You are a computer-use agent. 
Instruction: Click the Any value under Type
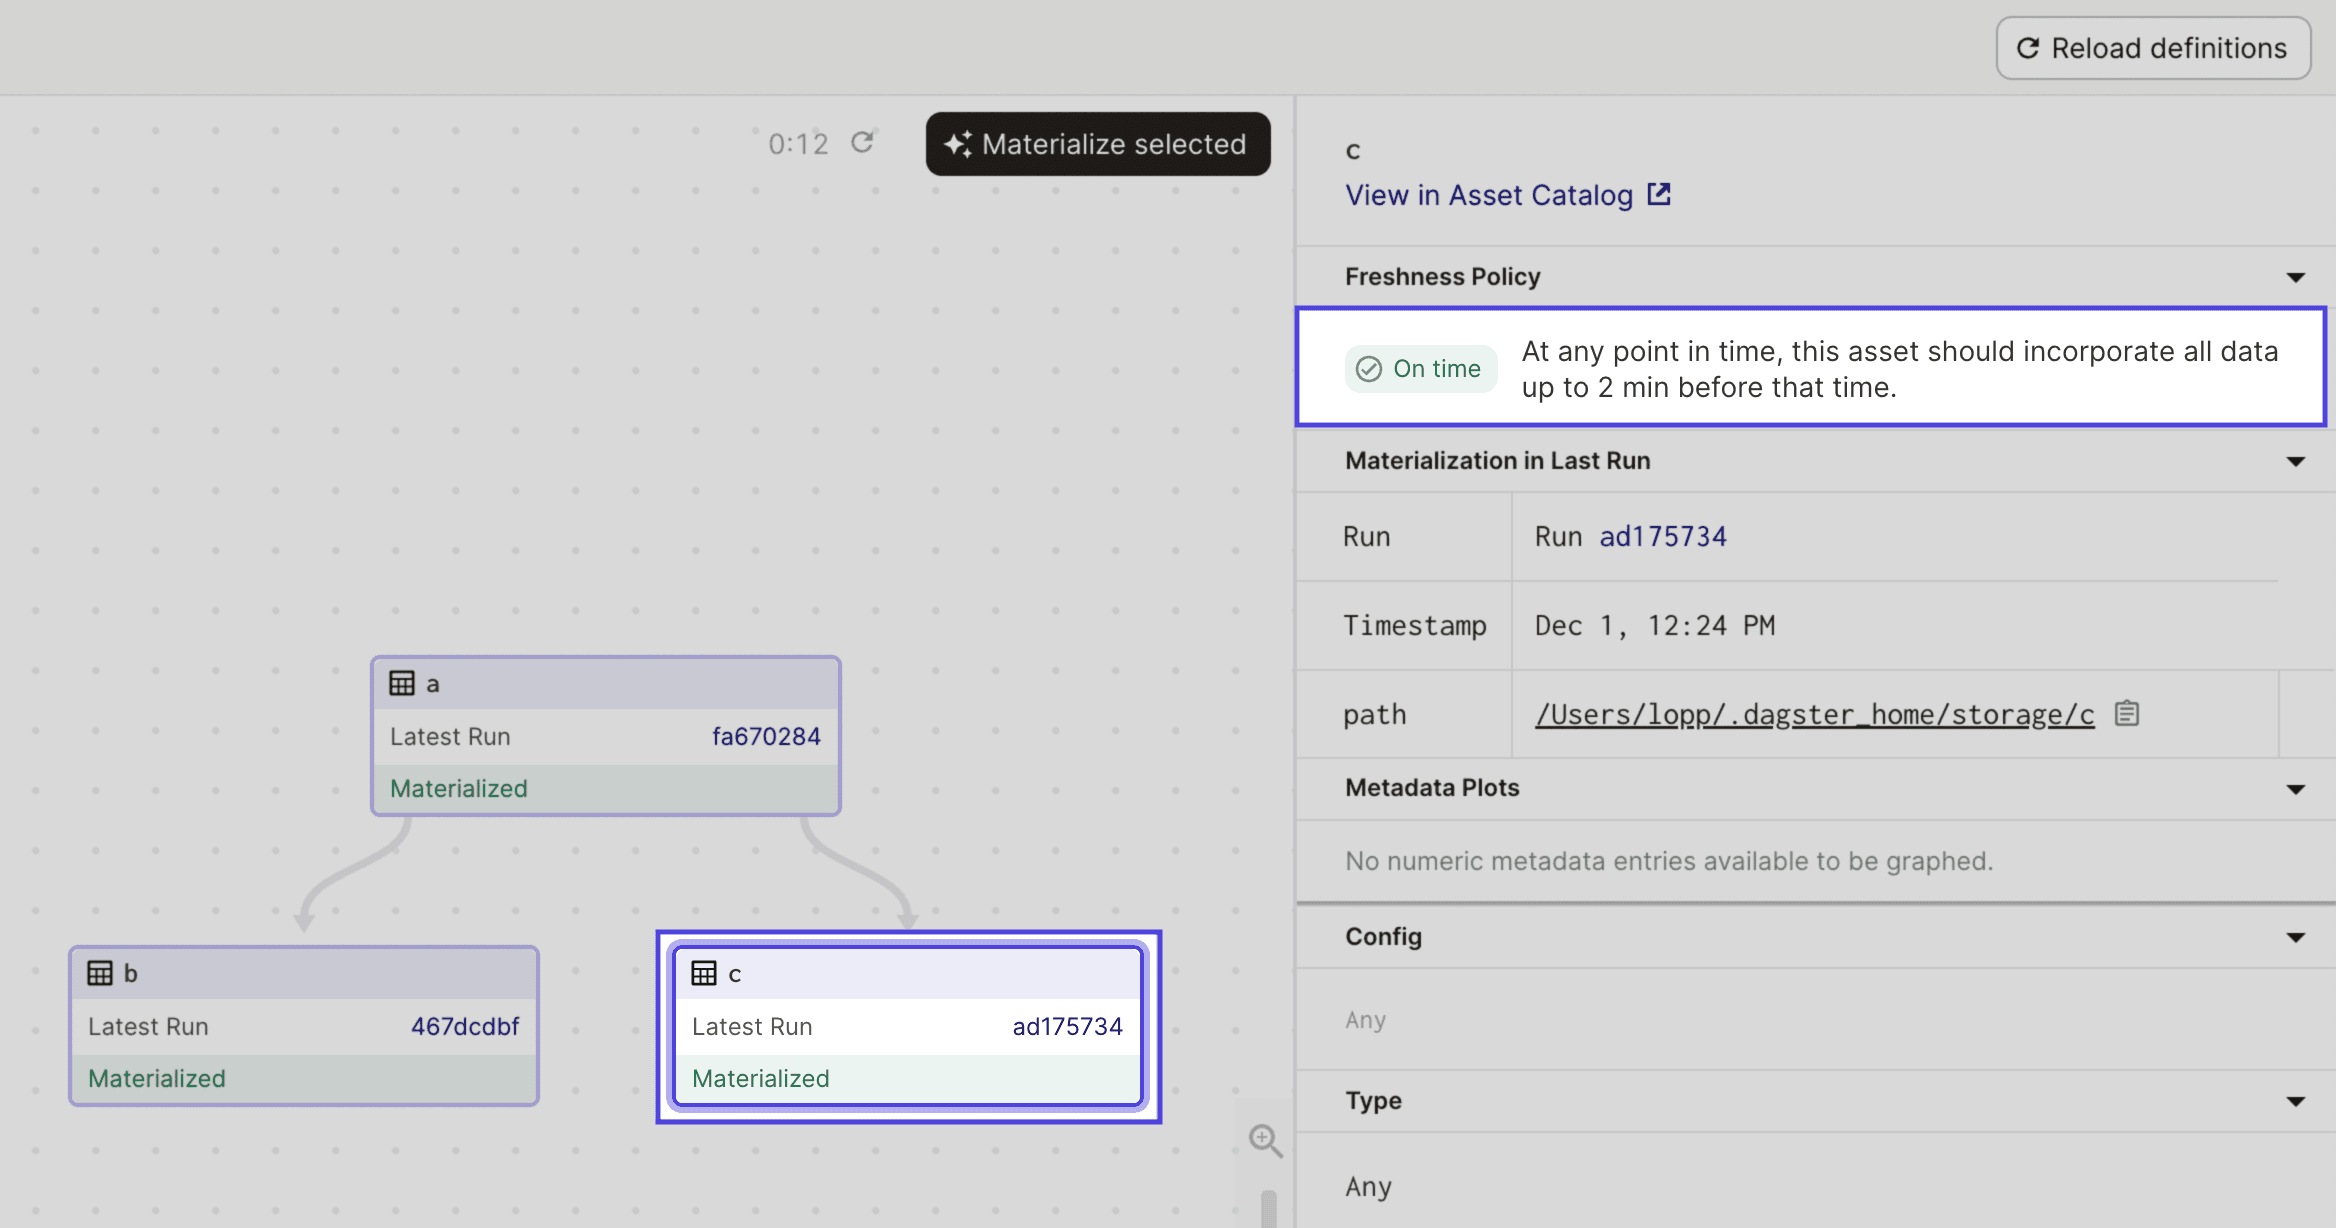1368,1187
